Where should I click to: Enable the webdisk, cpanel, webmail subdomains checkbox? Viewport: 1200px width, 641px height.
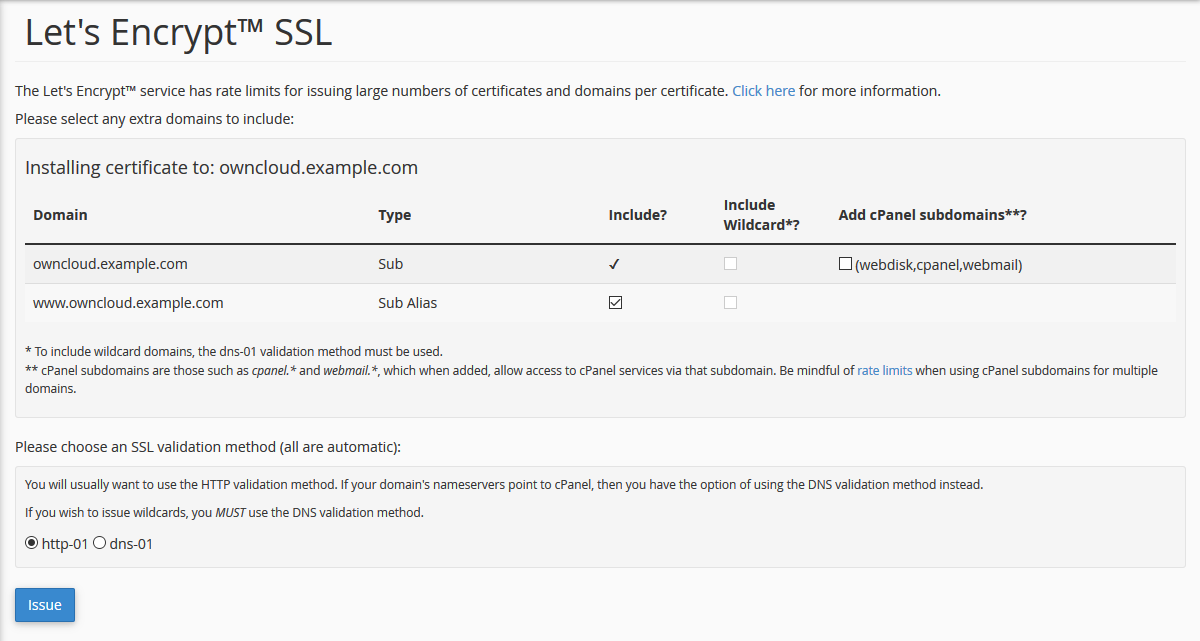(x=846, y=264)
